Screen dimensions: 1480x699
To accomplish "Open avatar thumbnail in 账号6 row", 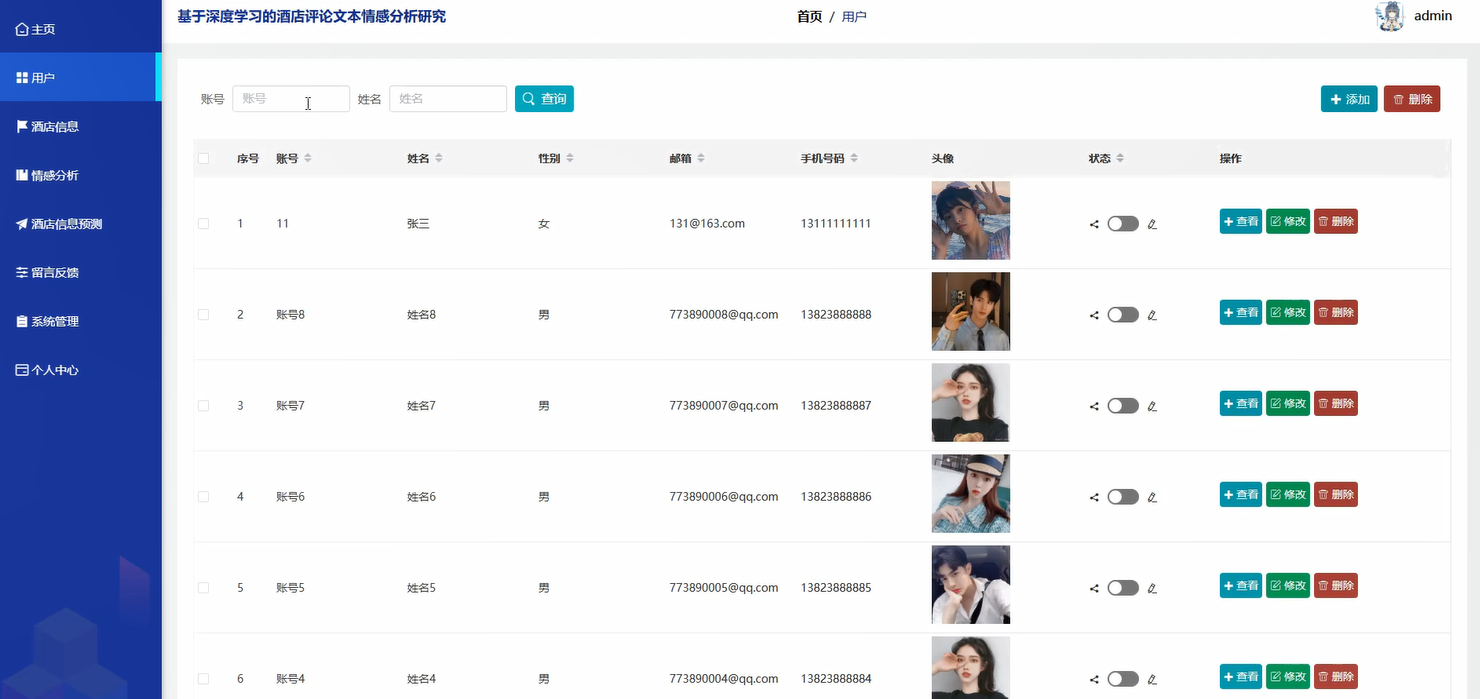I will (x=971, y=493).
